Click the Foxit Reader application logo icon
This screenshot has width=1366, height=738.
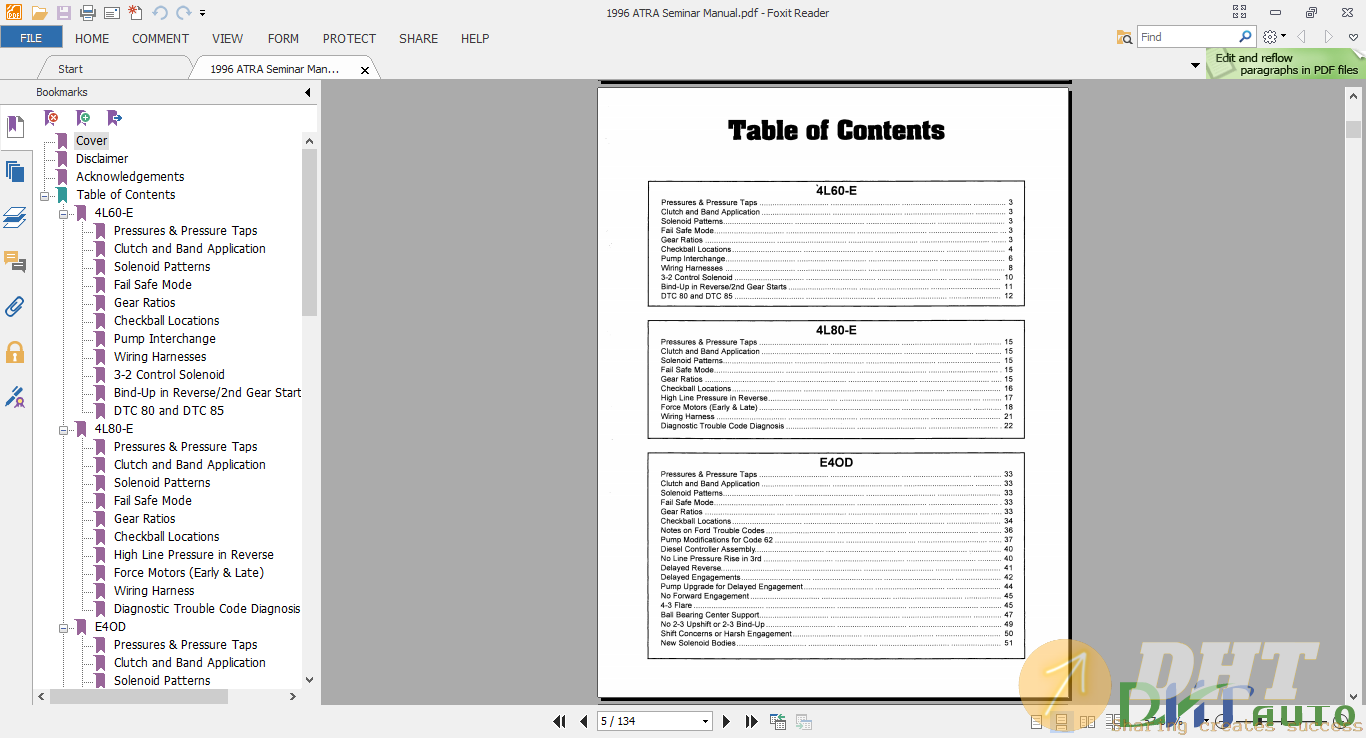pyautogui.click(x=13, y=13)
